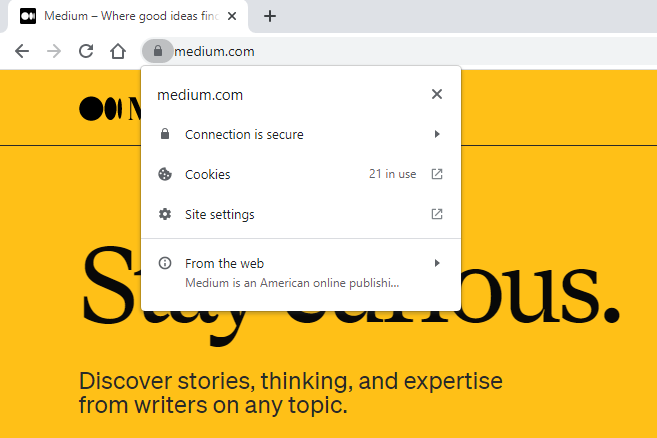Reload the current page

[86, 51]
